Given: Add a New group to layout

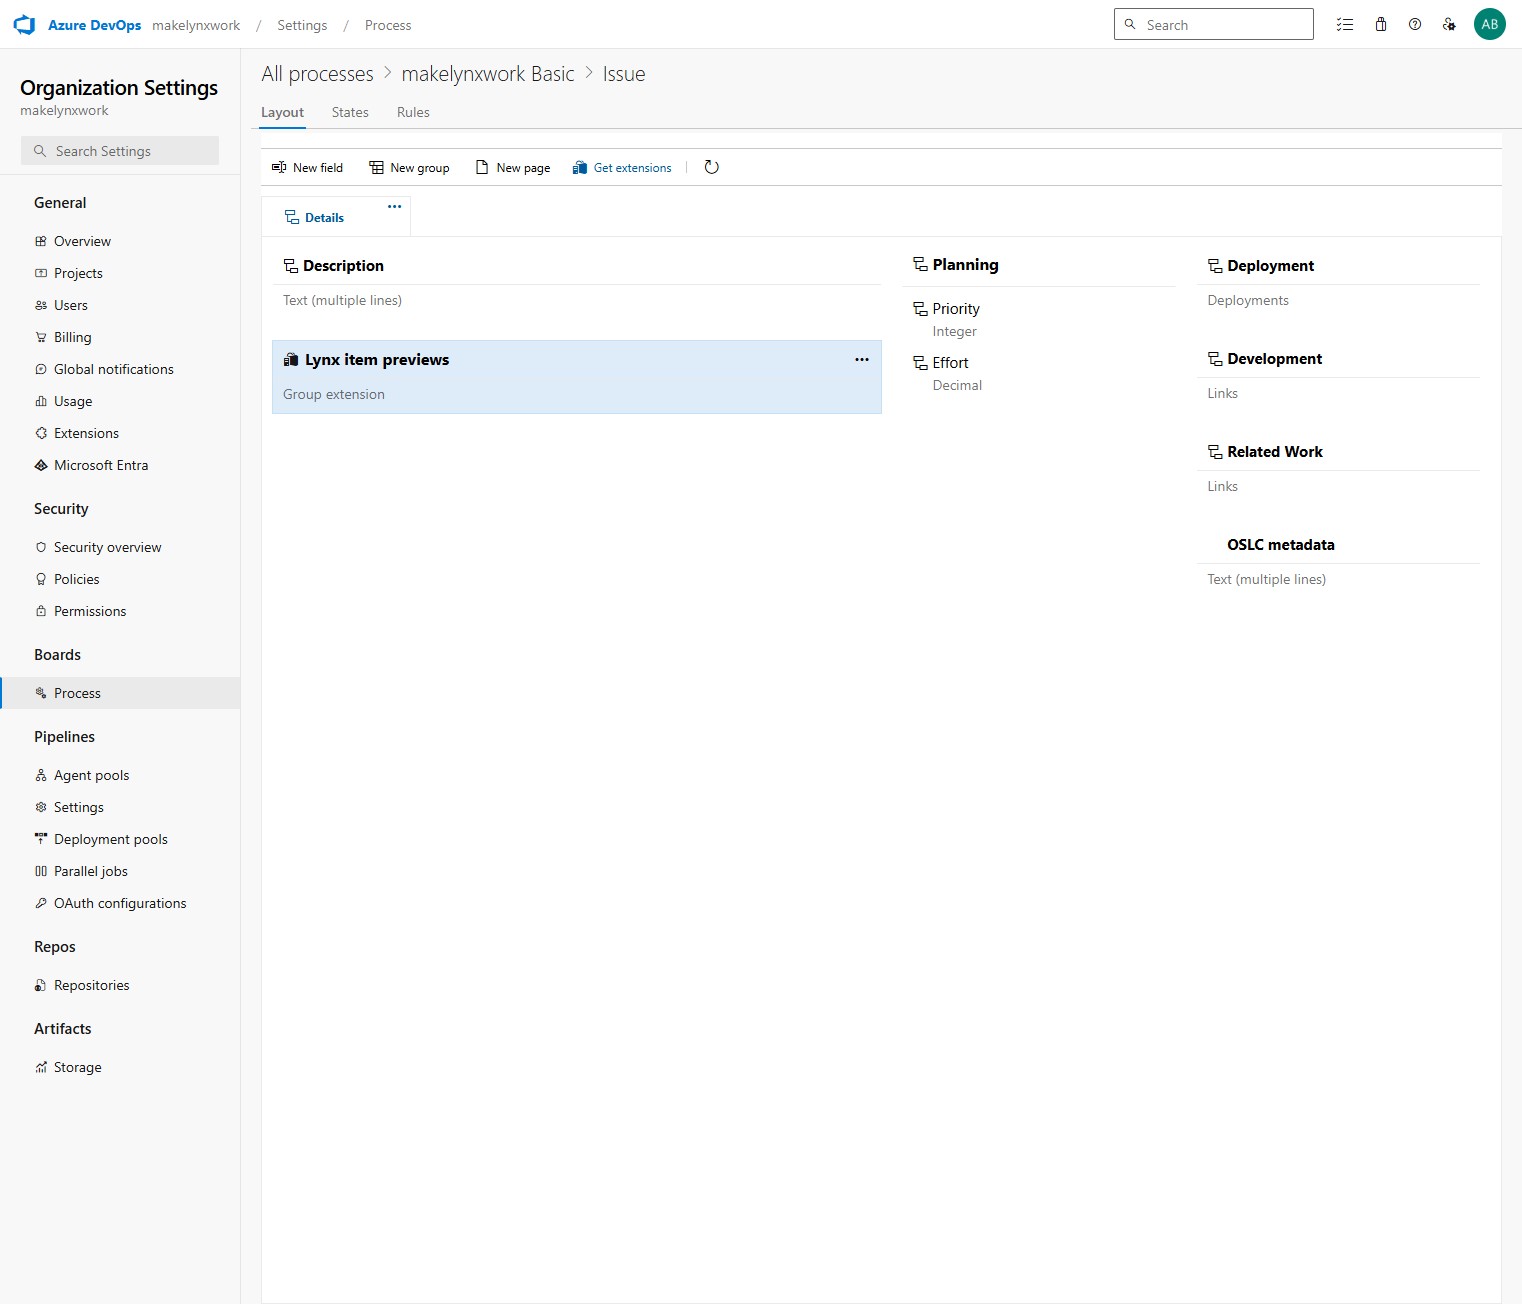Looking at the screenshot, I should pyautogui.click(x=409, y=167).
